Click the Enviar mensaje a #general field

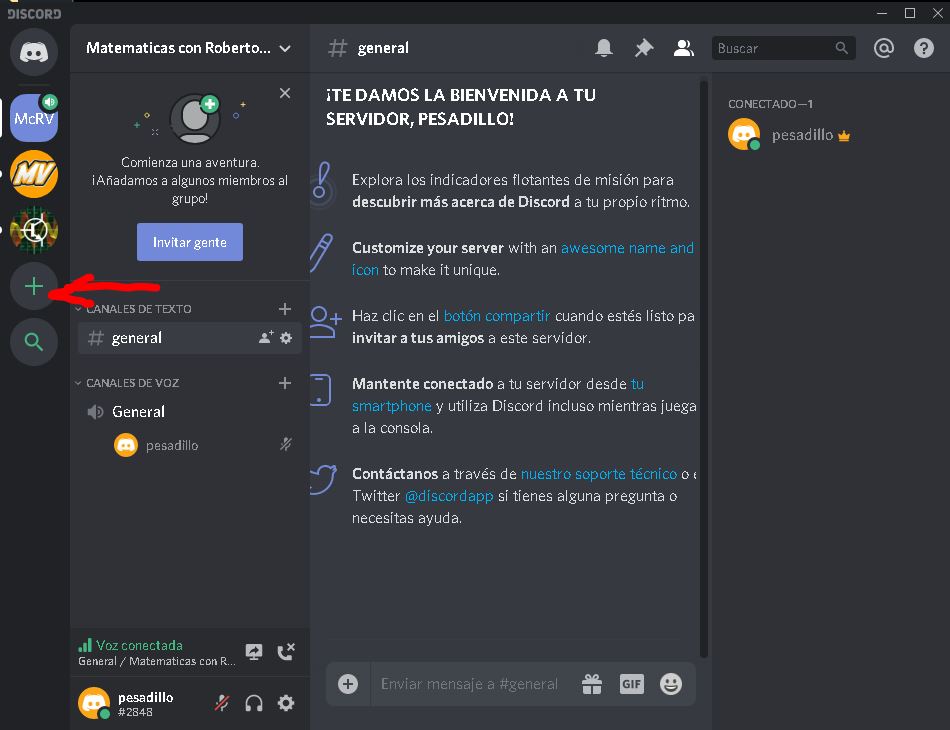pos(470,684)
